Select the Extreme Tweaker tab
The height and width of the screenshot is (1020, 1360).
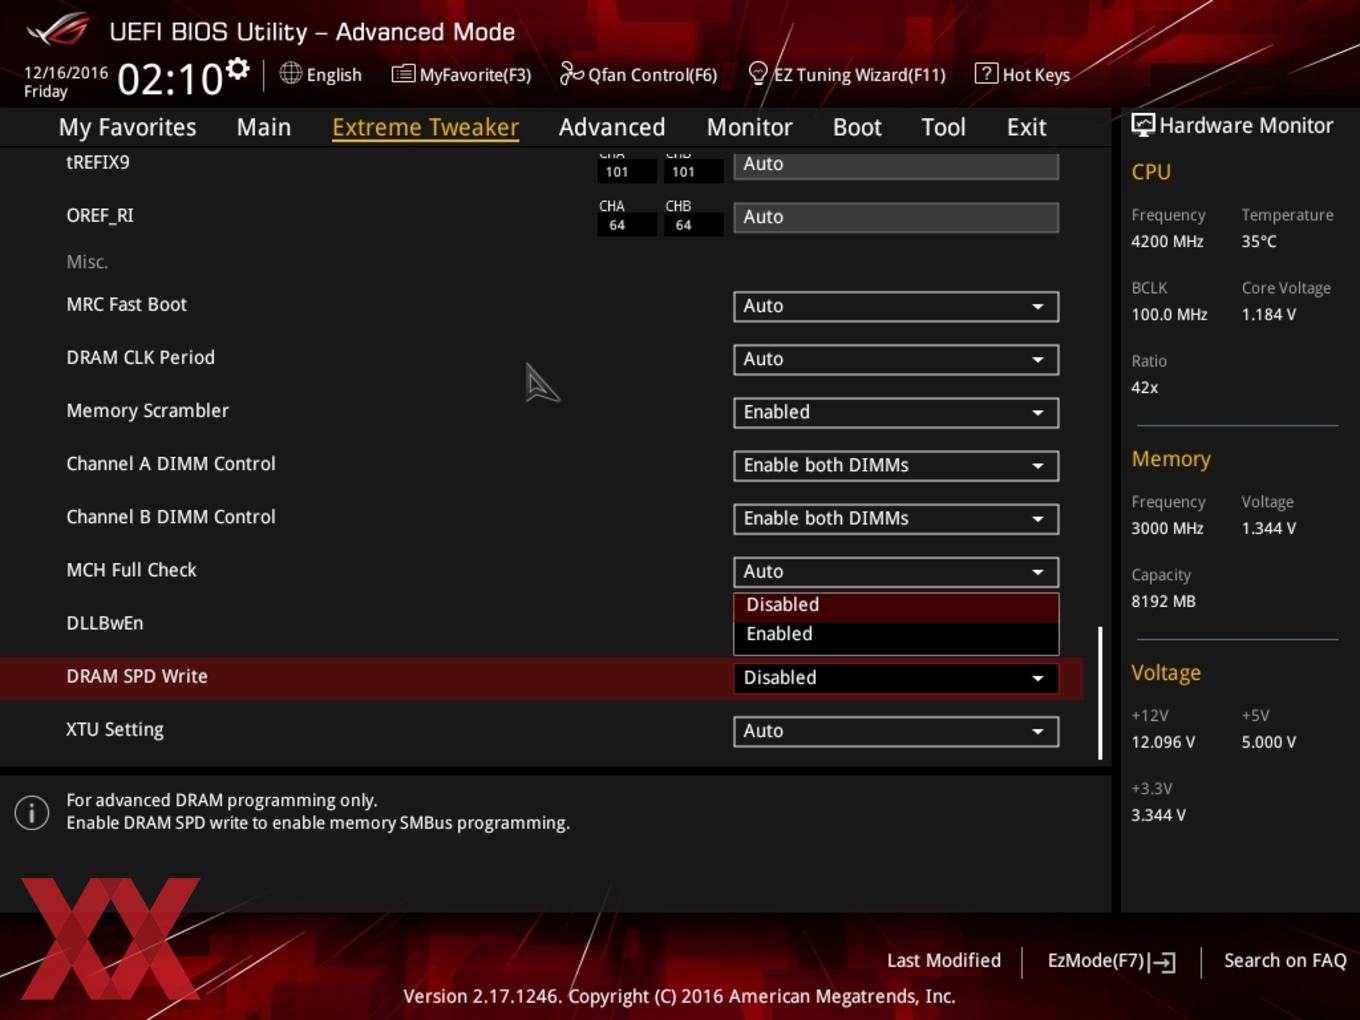click(425, 127)
